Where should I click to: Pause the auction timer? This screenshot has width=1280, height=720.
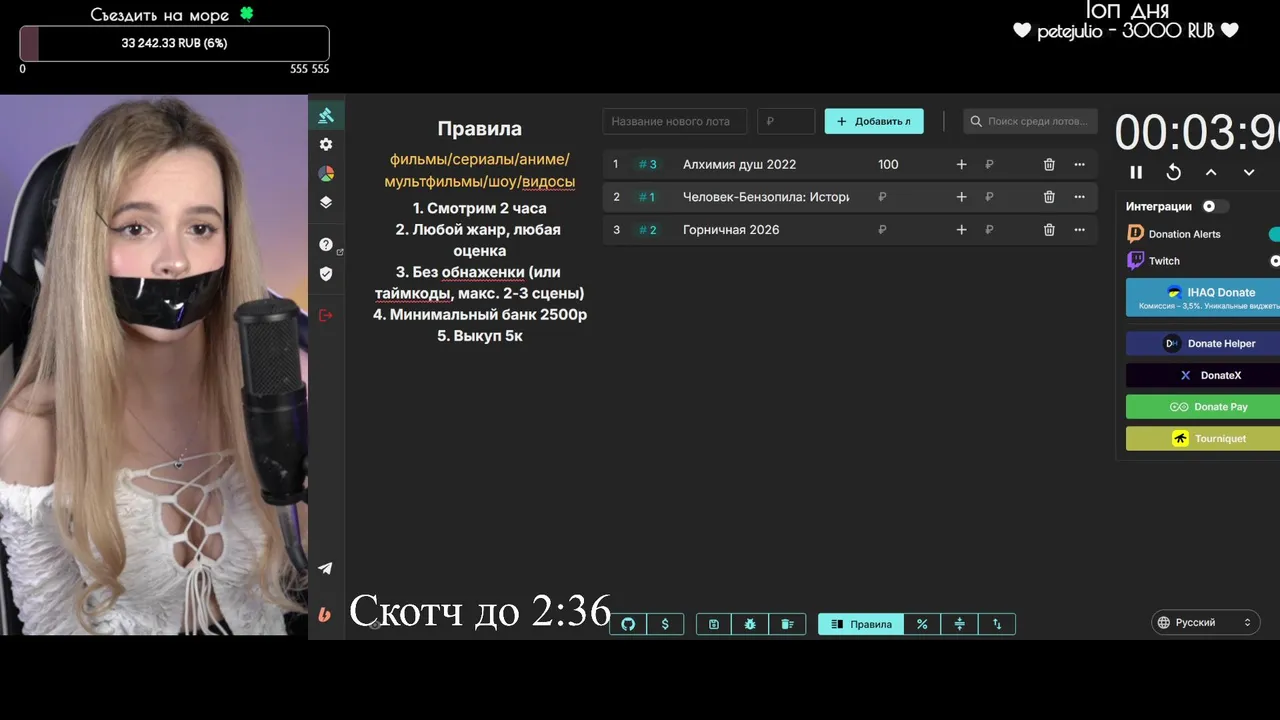1136,172
